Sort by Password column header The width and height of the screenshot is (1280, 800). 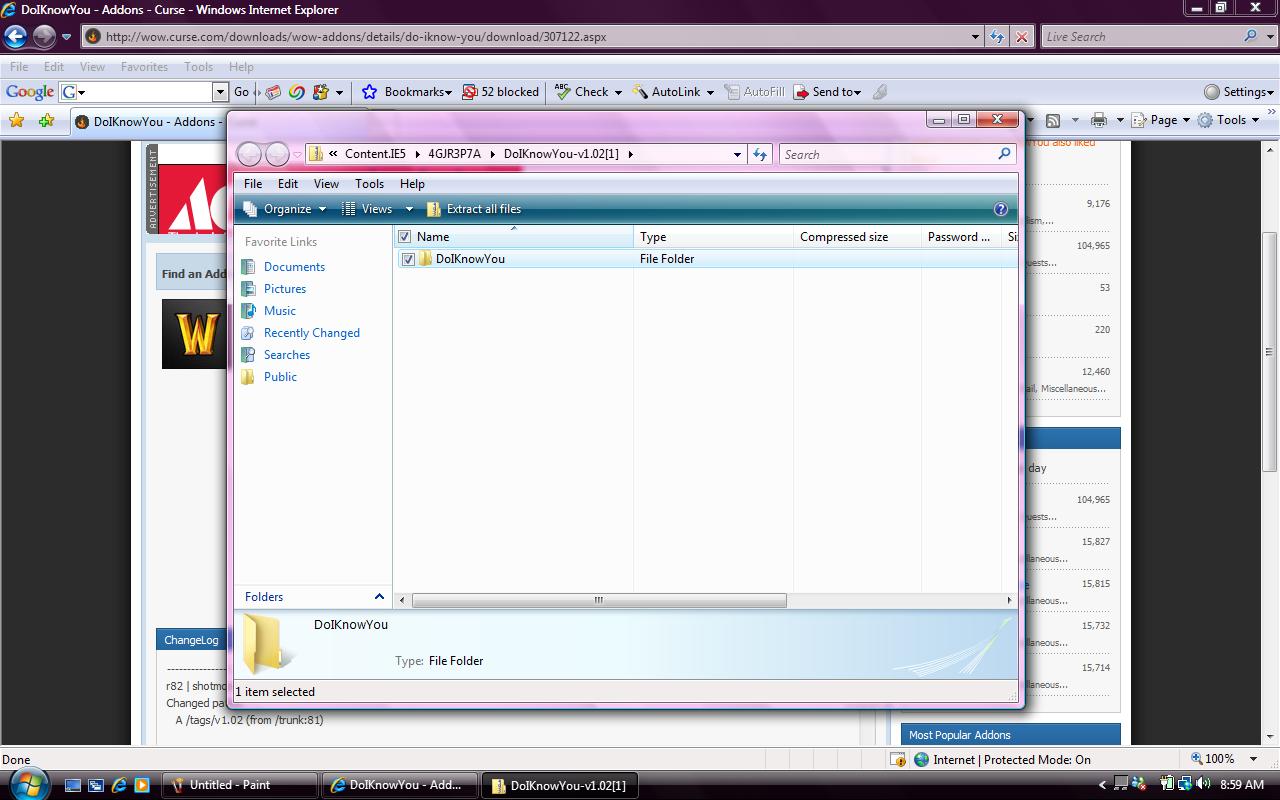pos(961,237)
